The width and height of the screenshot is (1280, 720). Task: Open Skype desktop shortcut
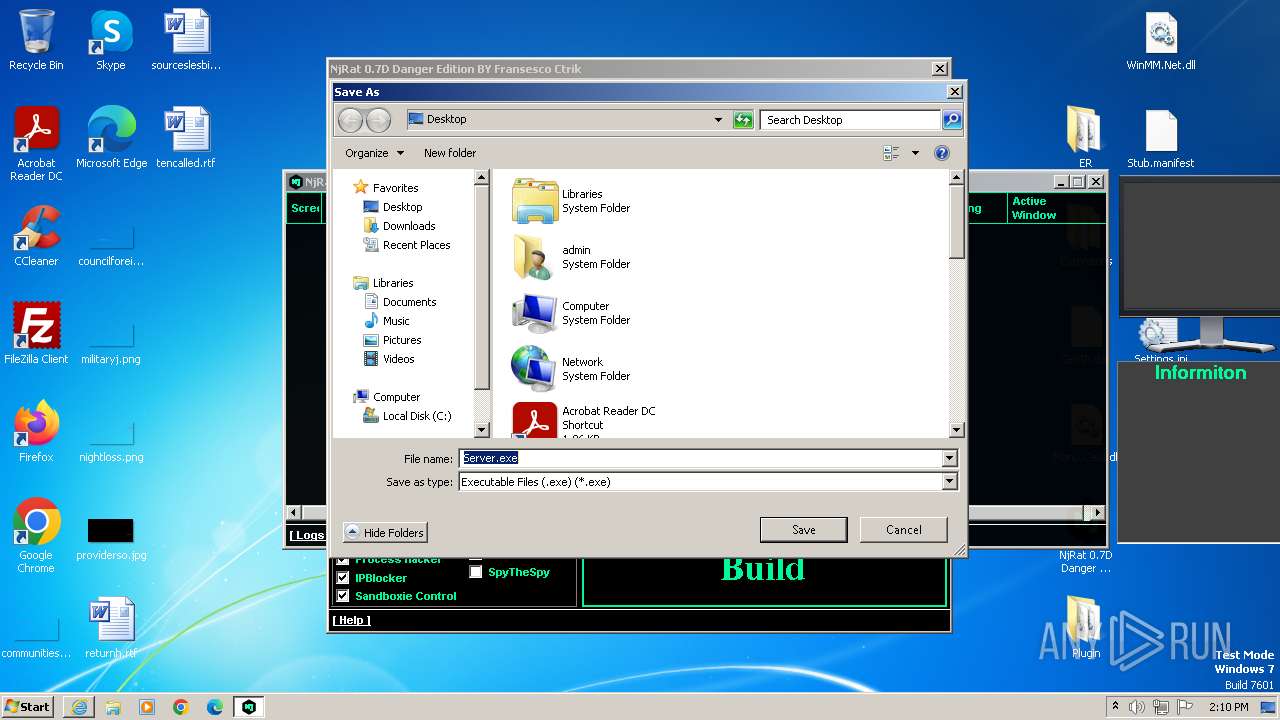coord(110,40)
